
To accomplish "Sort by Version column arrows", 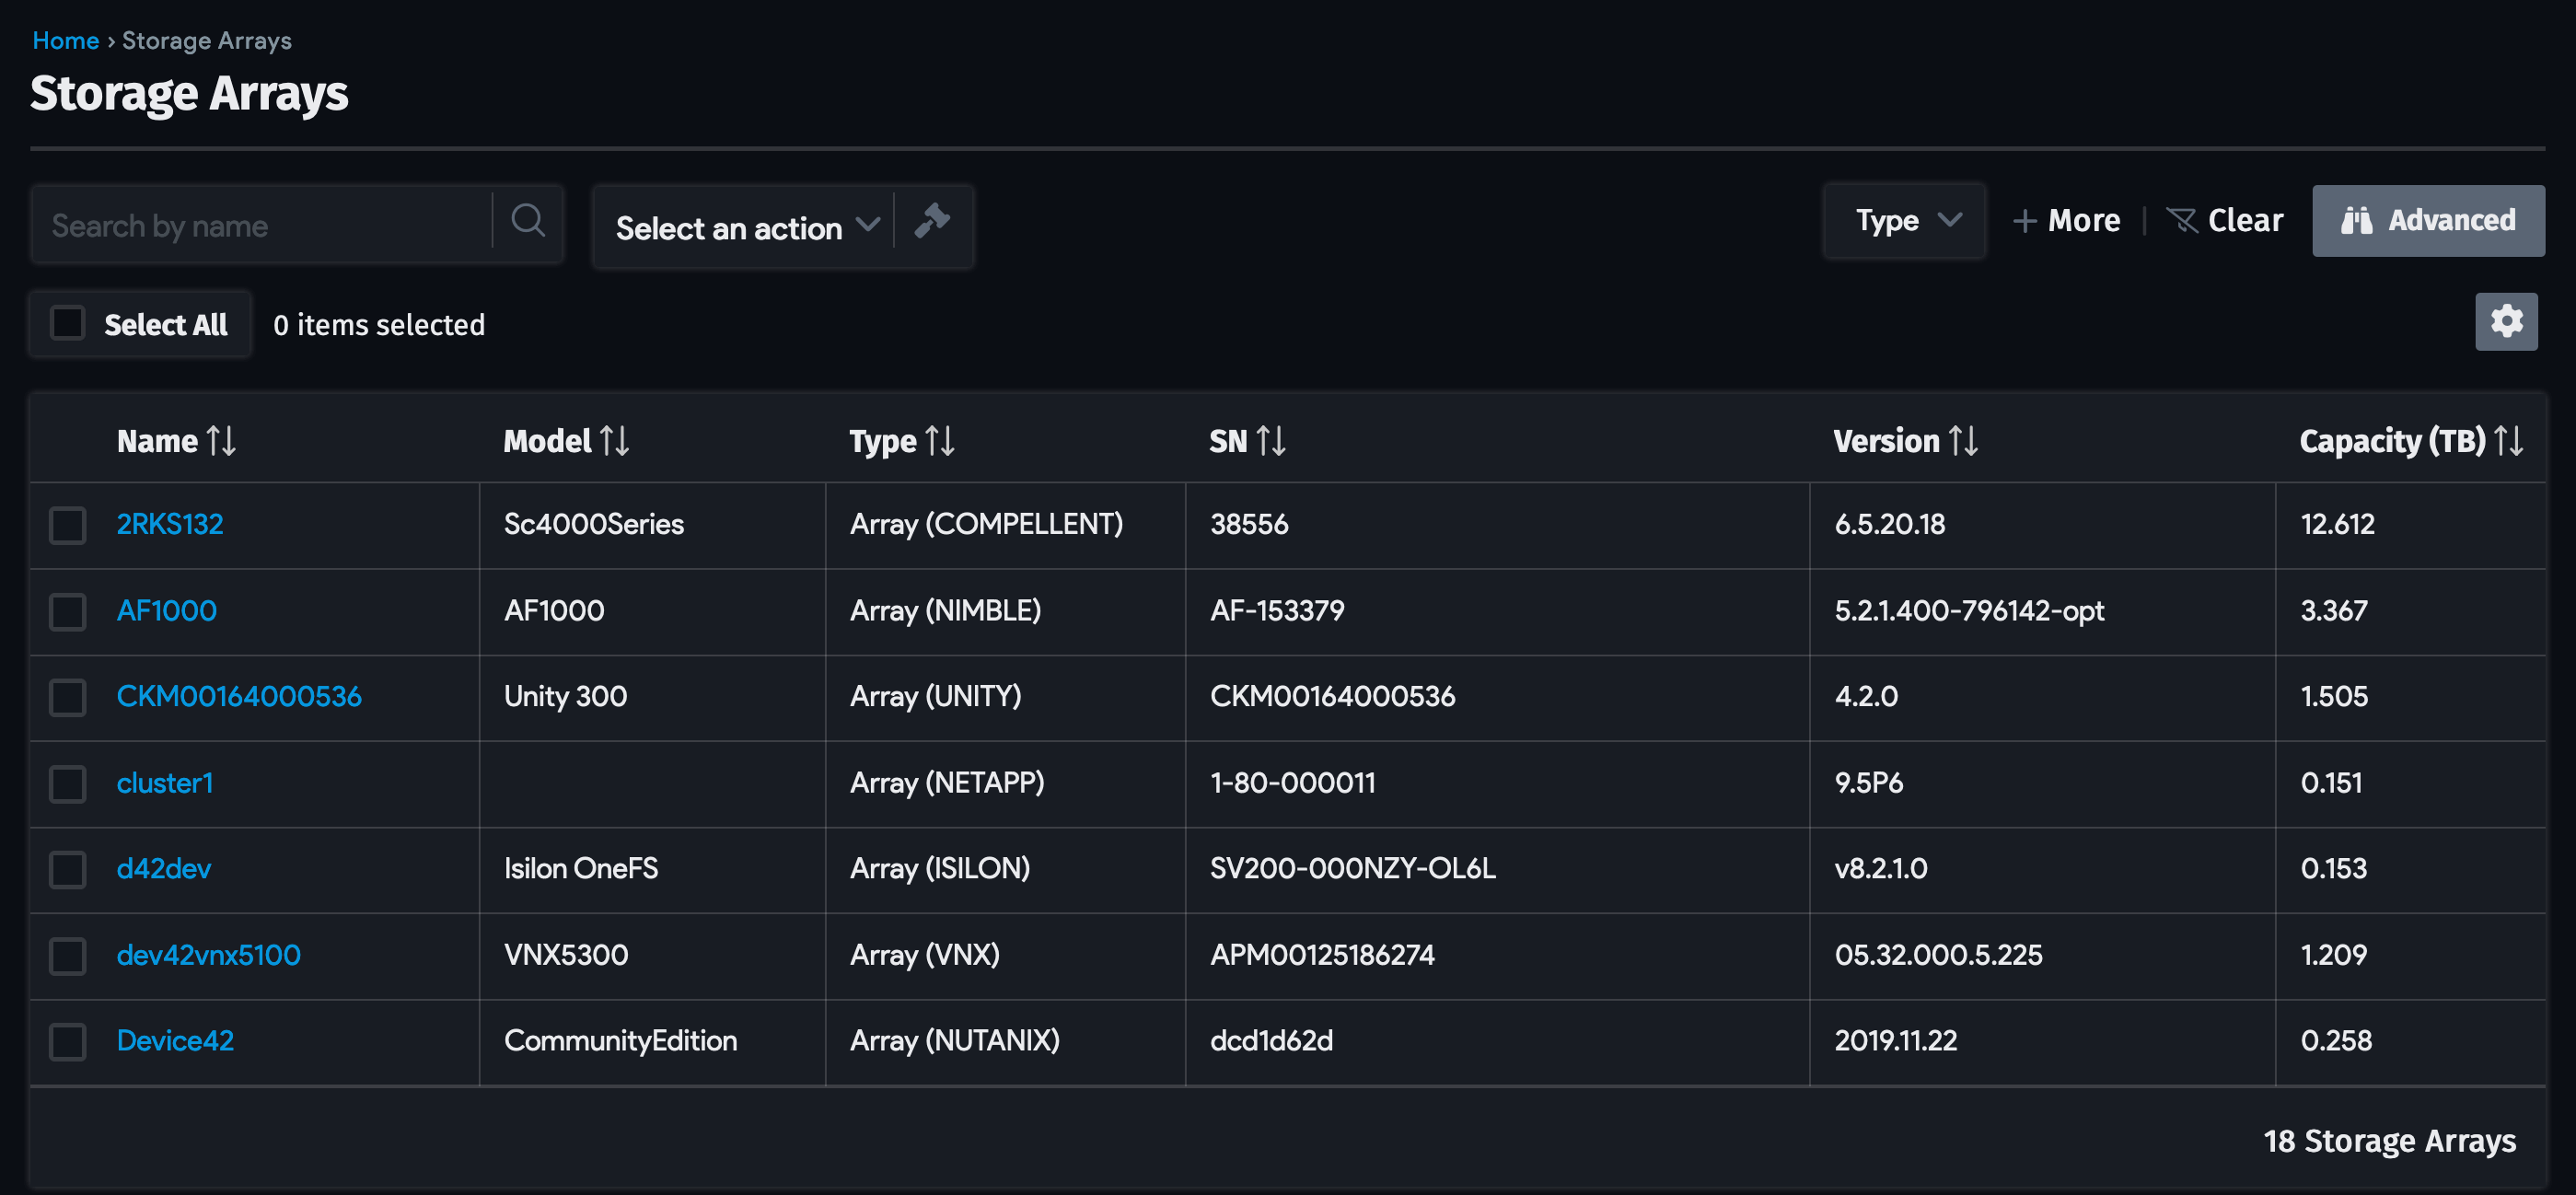I will [1963, 441].
